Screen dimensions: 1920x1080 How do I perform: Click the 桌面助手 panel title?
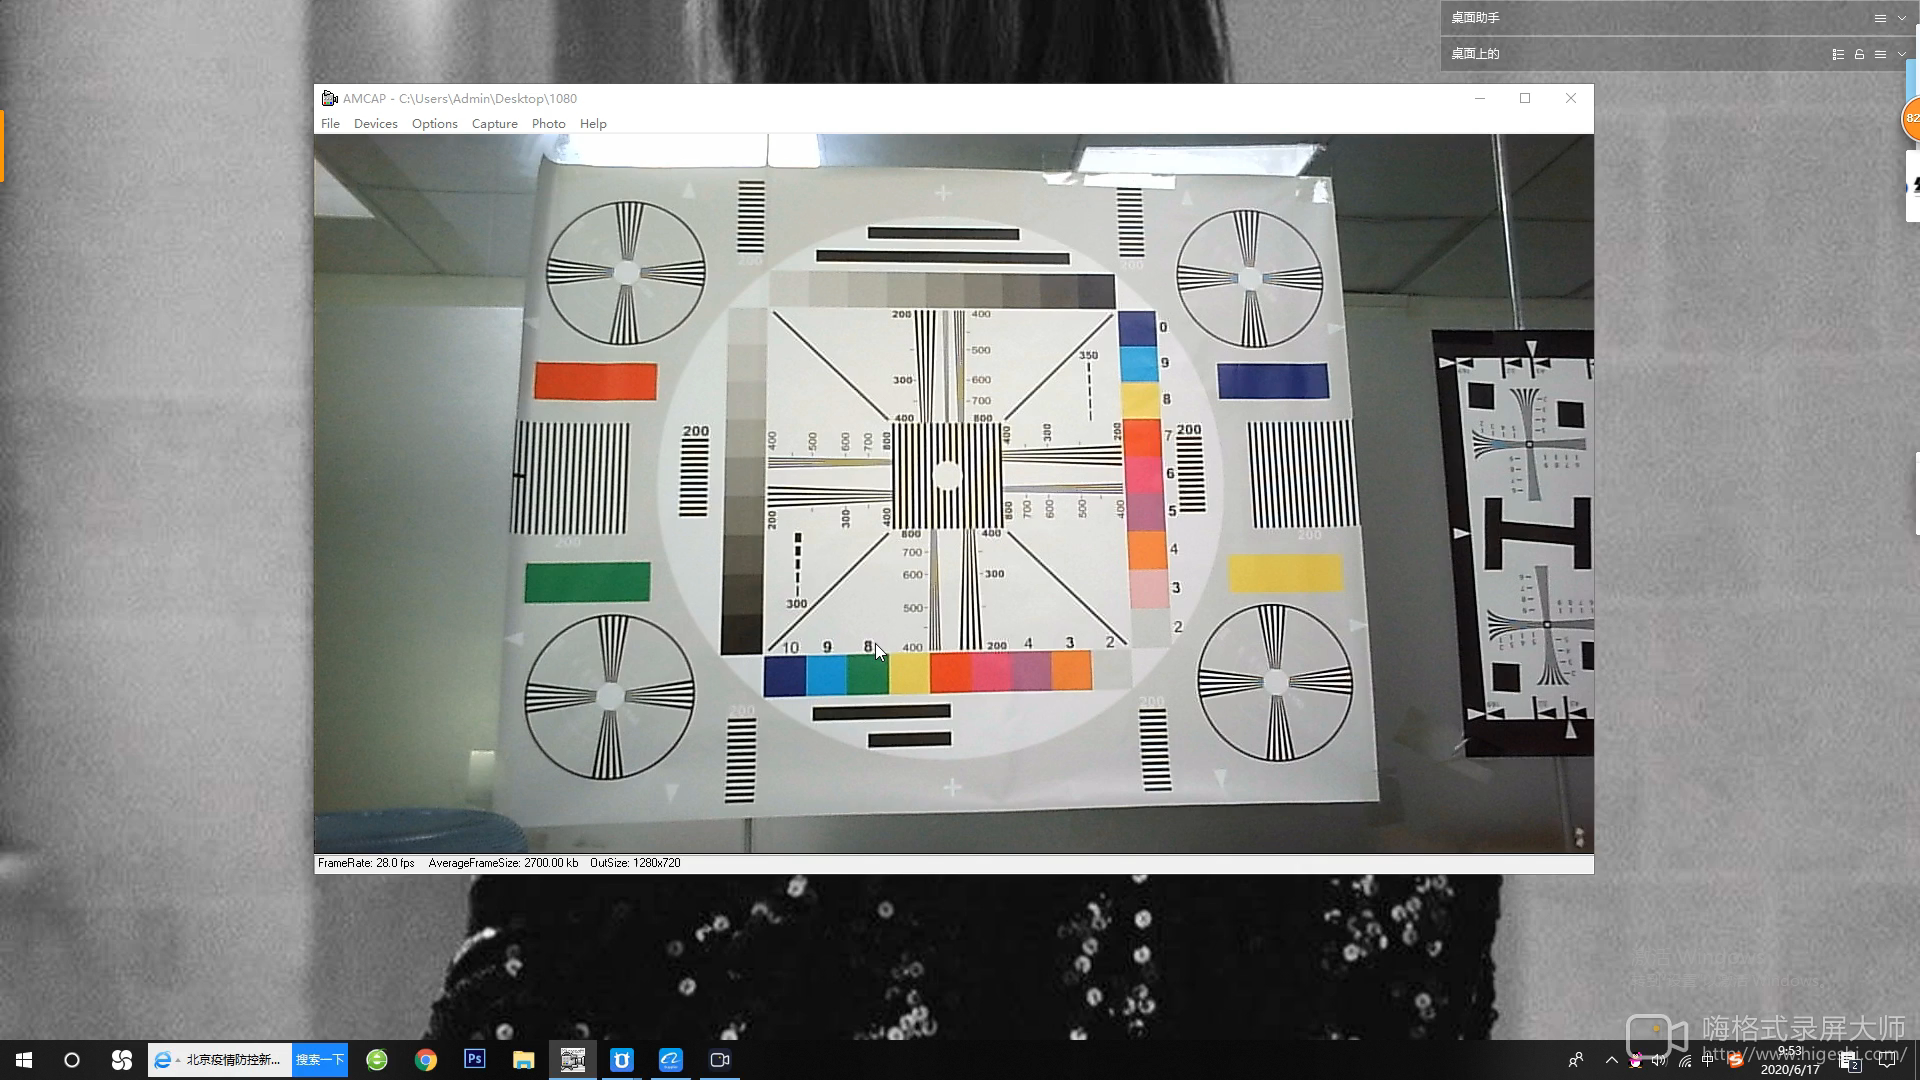pyautogui.click(x=1475, y=18)
